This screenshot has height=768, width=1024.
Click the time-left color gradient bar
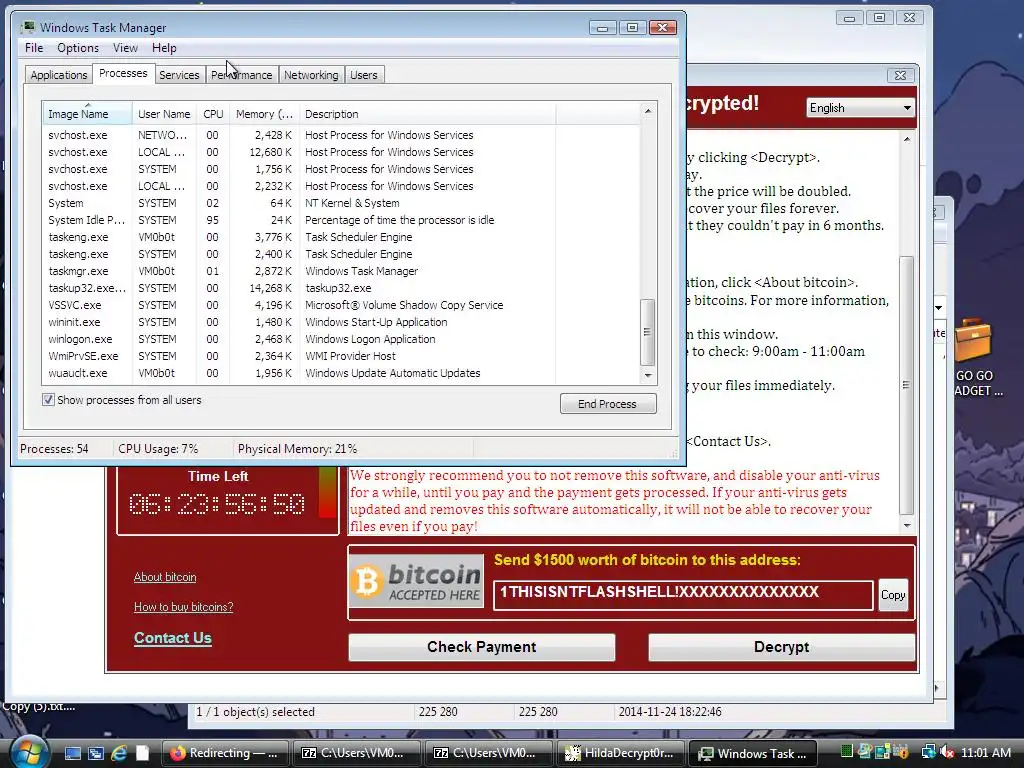pyautogui.click(x=327, y=494)
